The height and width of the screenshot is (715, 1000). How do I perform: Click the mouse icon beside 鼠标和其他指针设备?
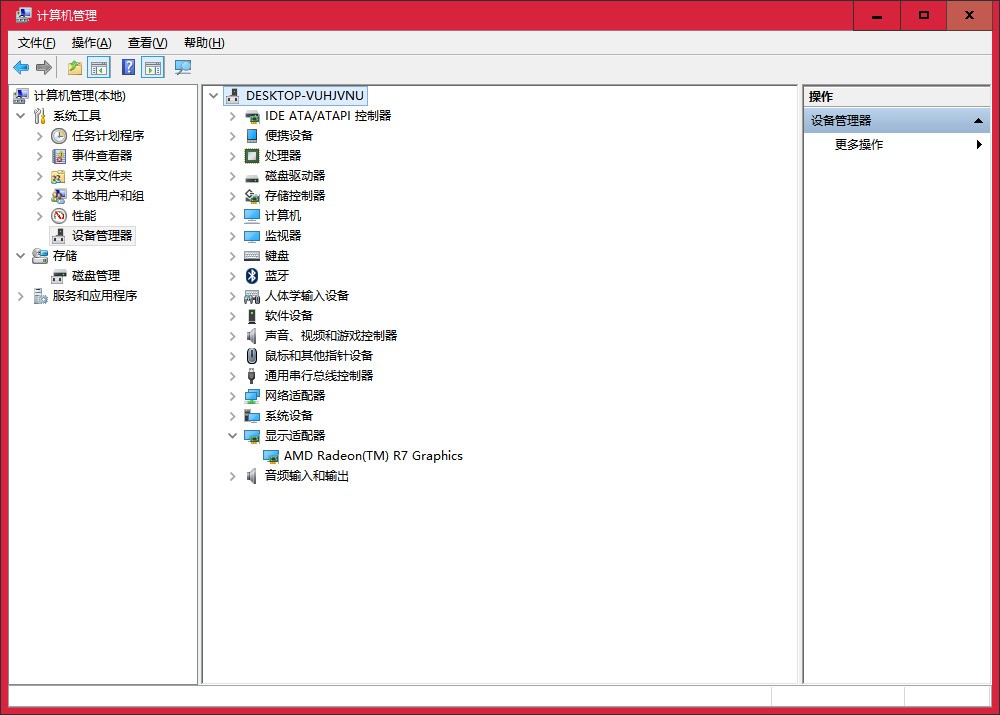pos(252,356)
